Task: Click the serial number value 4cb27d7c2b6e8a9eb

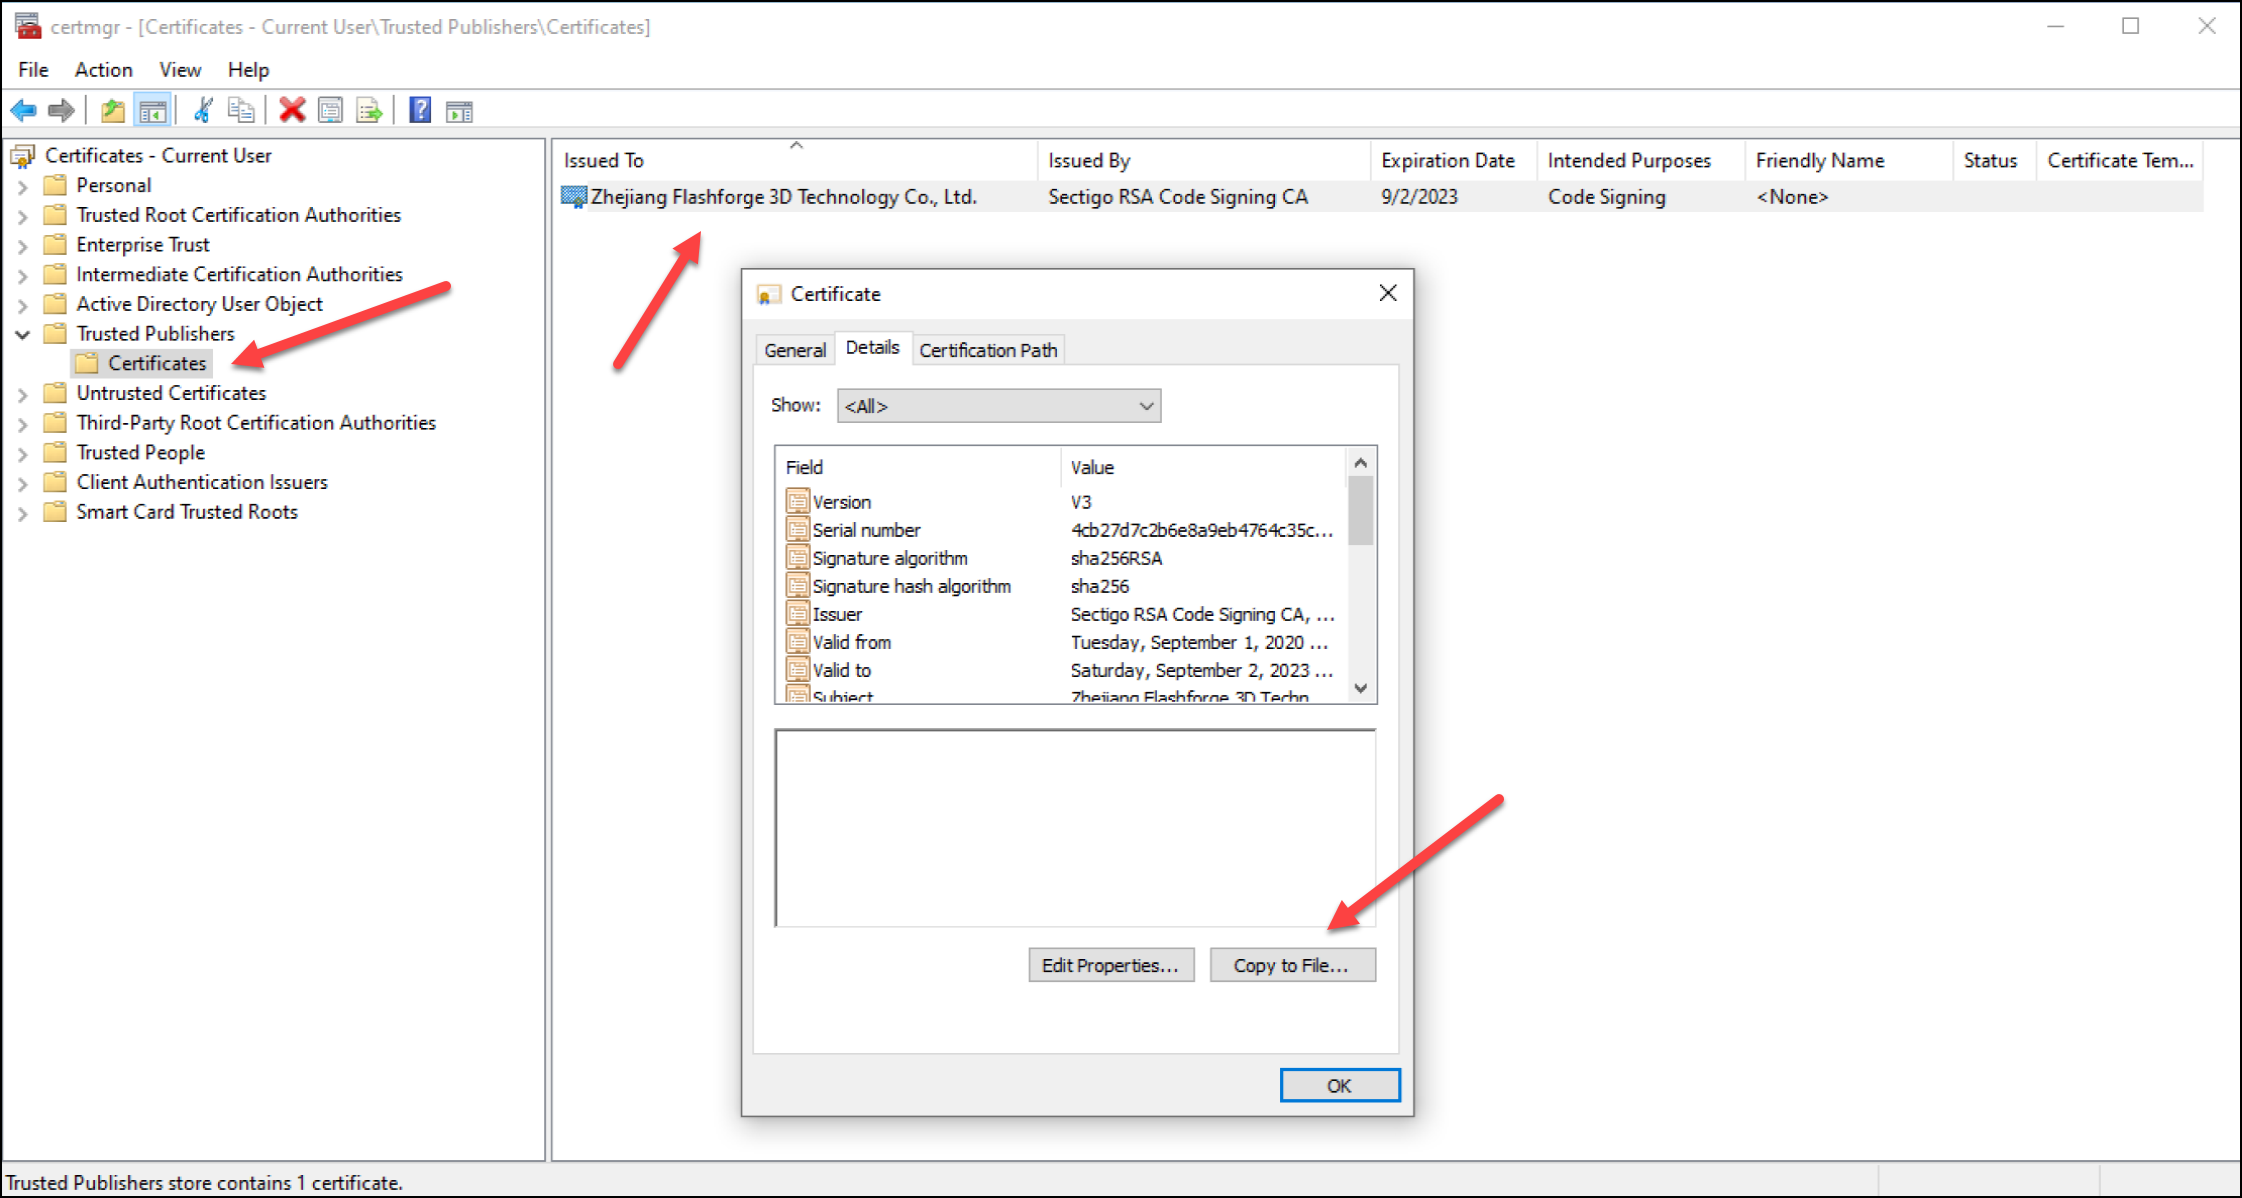Action: point(1202,530)
